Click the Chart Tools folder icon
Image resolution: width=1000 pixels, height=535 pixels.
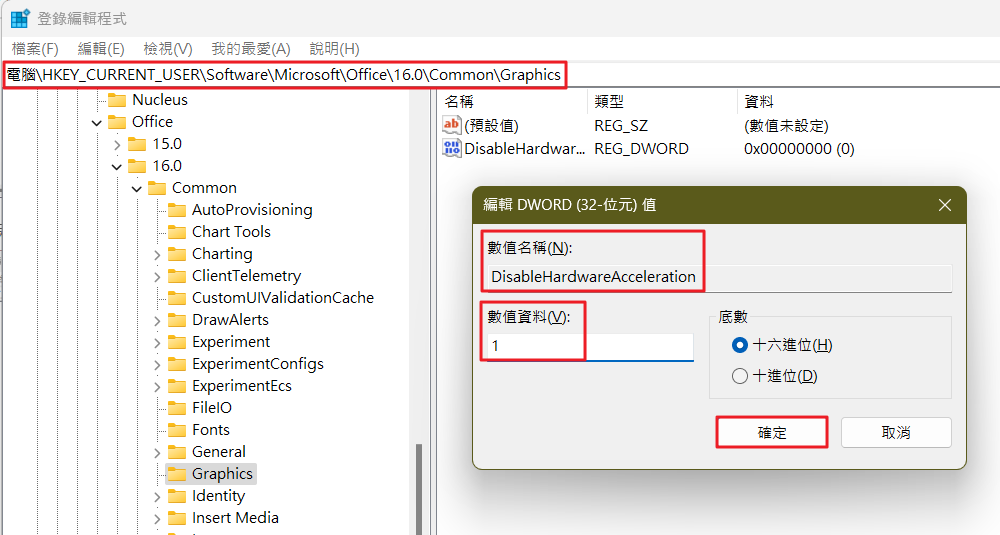coord(177,232)
